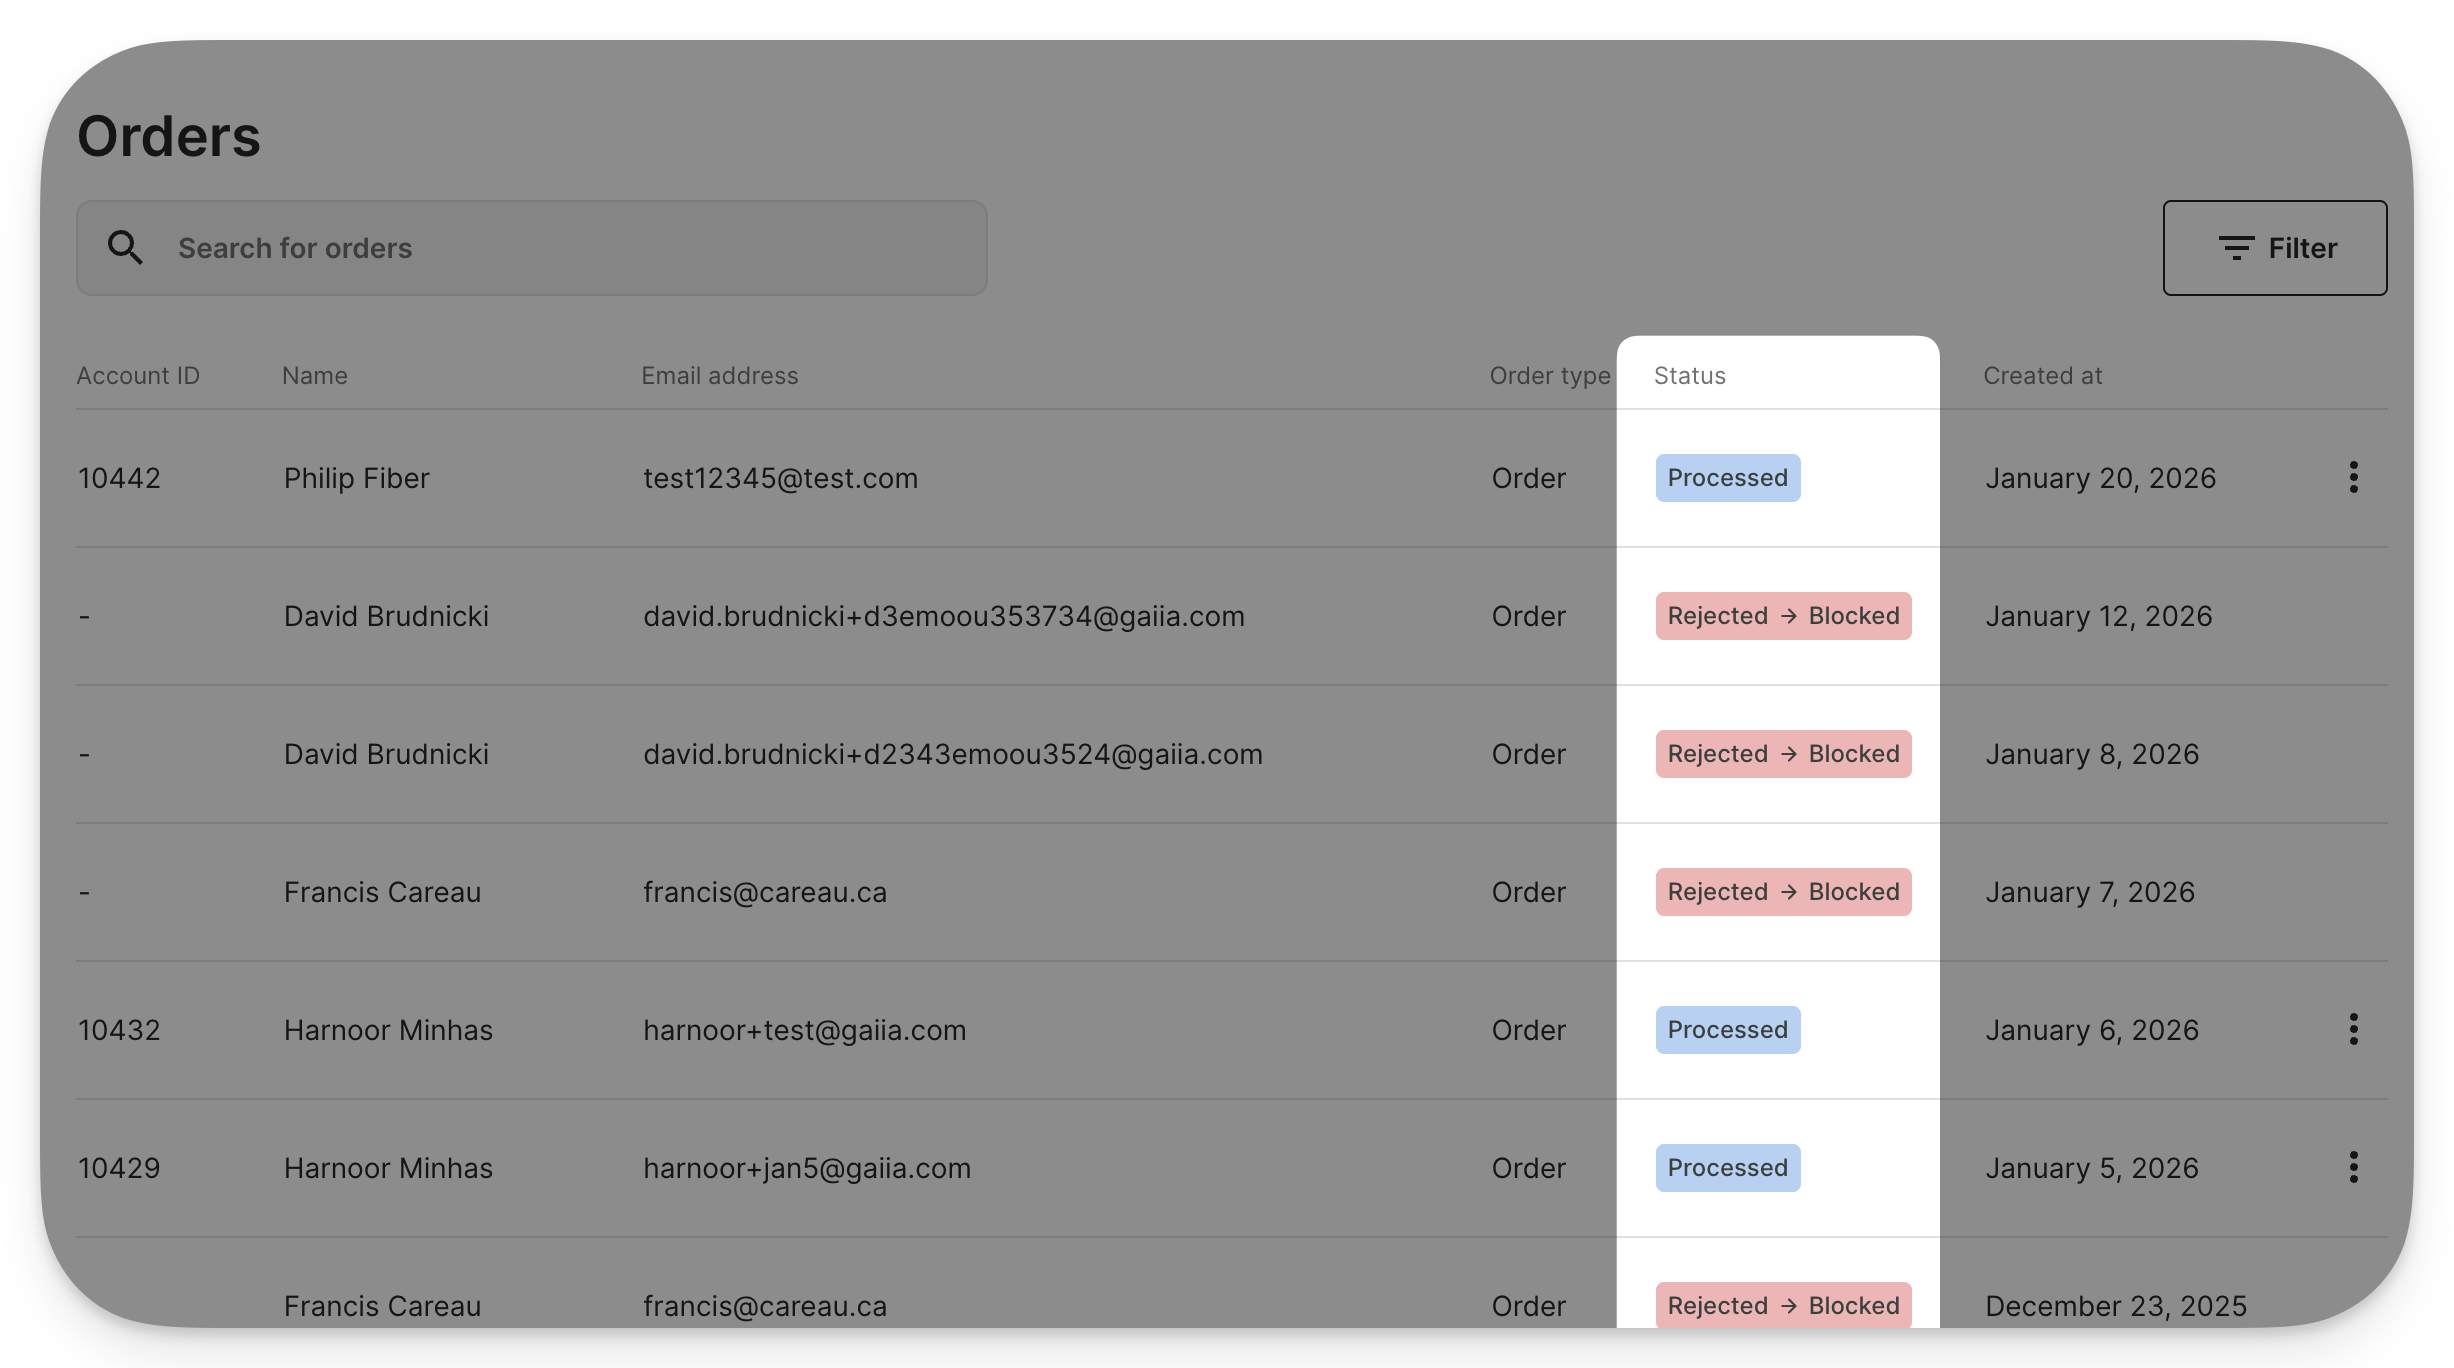Click Rejected → Blocked badge for January 12 order
Image resolution: width=2454 pixels, height=1368 pixels.
coord(1783,616)
